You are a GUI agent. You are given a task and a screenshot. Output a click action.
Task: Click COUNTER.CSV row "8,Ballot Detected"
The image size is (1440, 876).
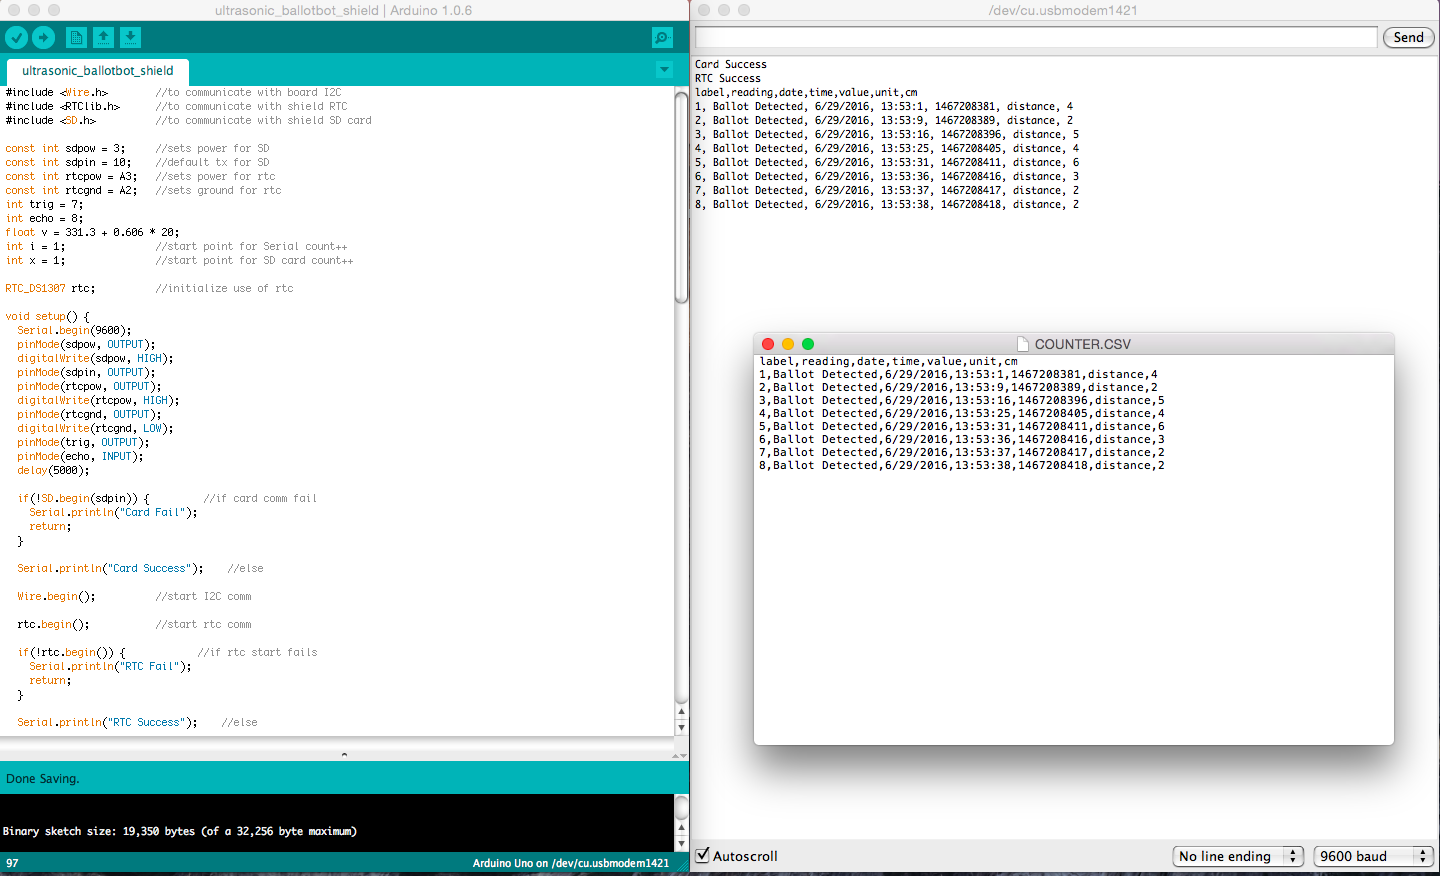point(962,465)
